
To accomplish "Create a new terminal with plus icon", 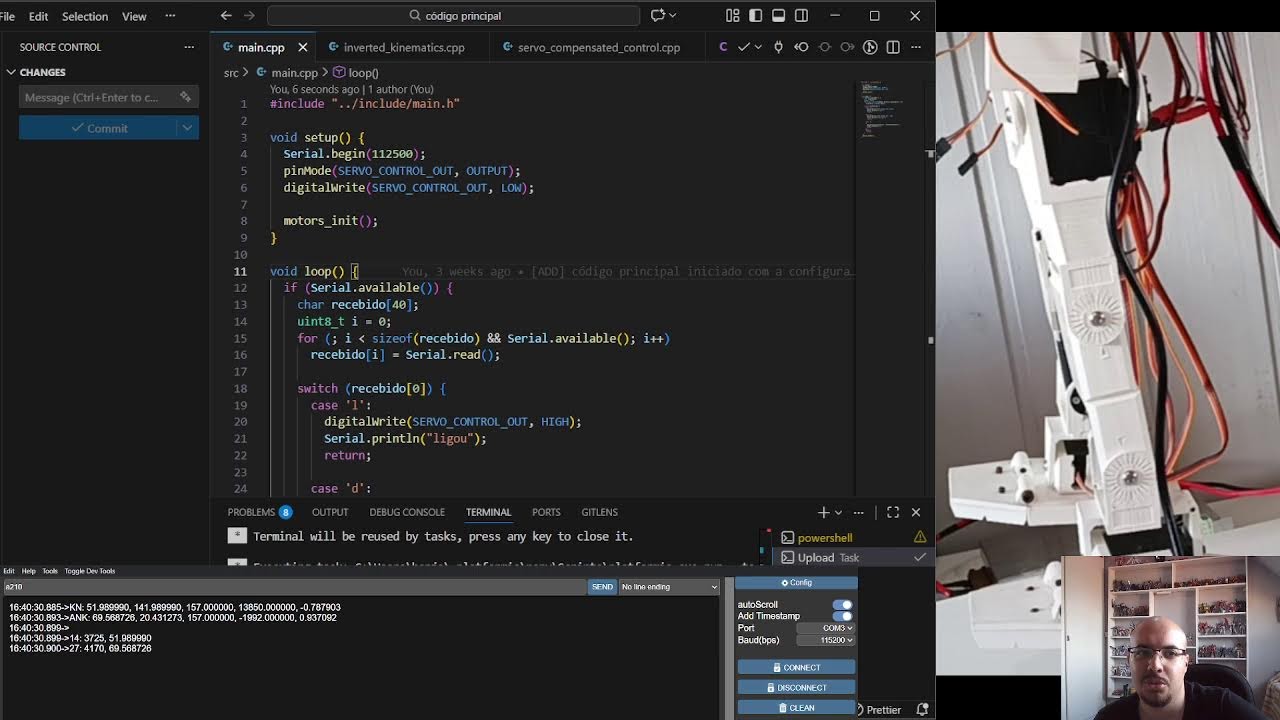I will tap(823, 512).
